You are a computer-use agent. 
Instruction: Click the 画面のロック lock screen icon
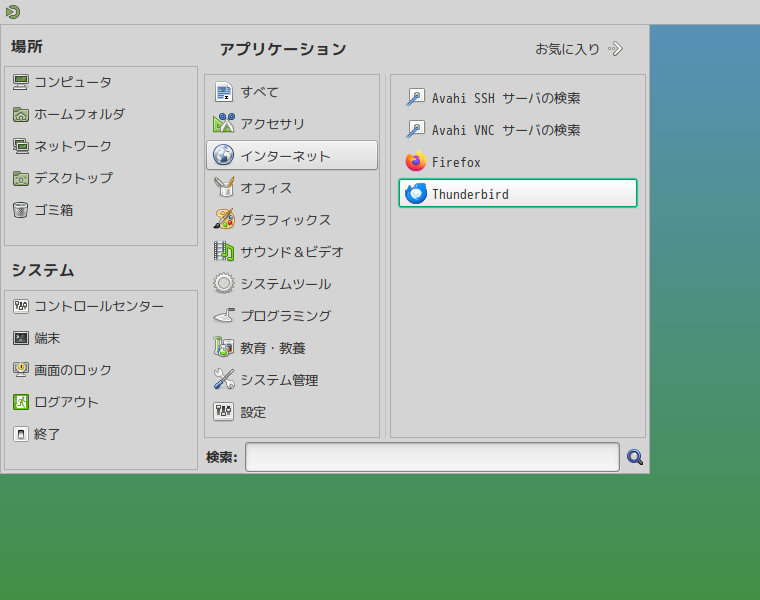[x=20, y=370]
